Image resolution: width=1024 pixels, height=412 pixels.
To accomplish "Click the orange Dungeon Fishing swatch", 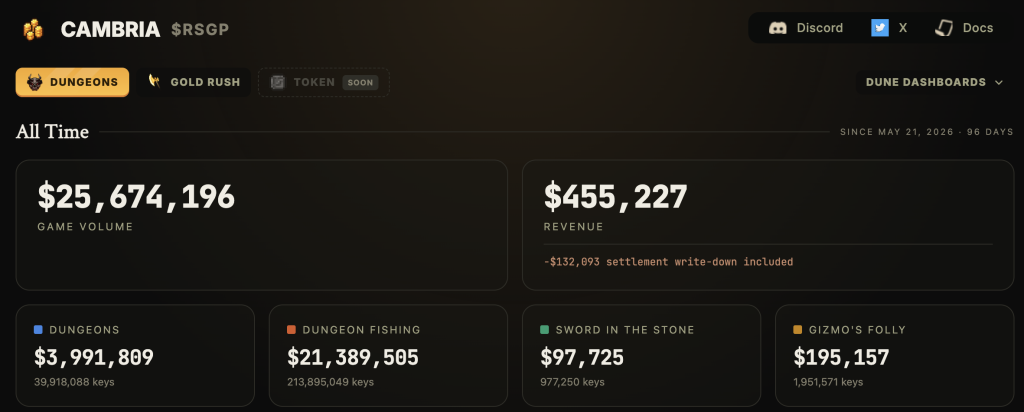I will [x=291, y=330].
